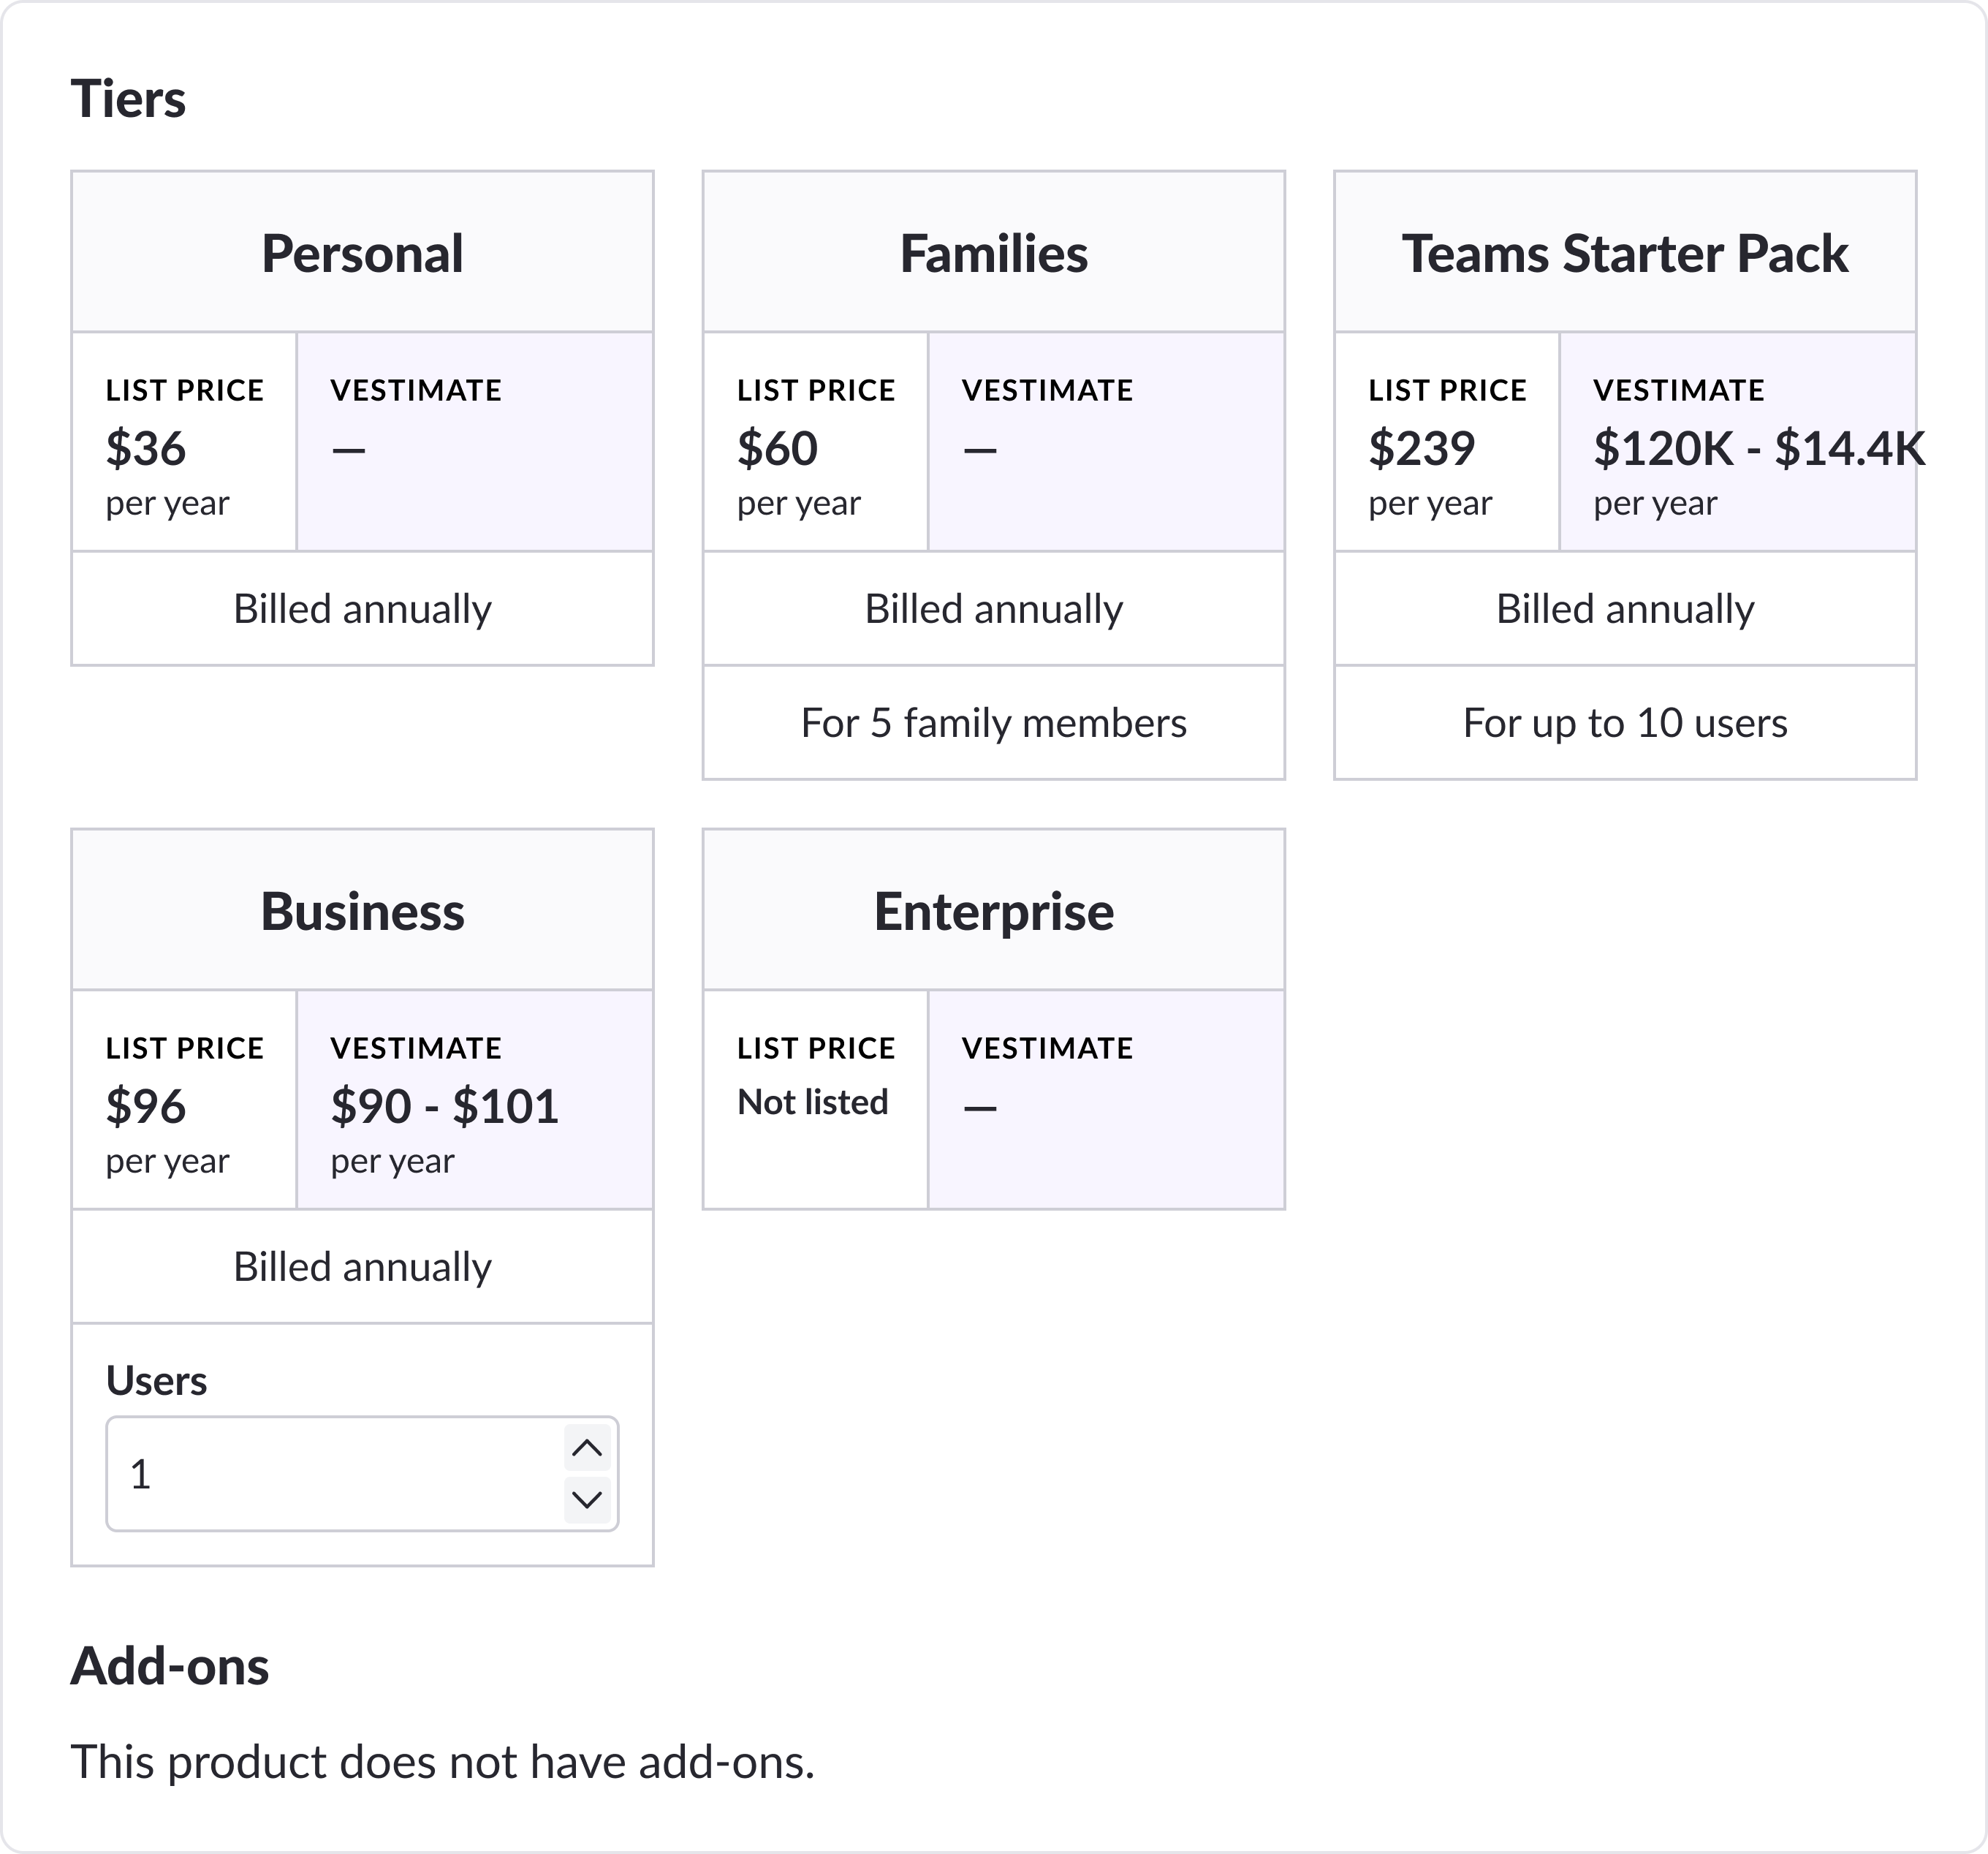This screenshot has width=1988, height=1854.
Task: Click the Tiers section heading
Action: pyautogui.click(x=128, y=99)
